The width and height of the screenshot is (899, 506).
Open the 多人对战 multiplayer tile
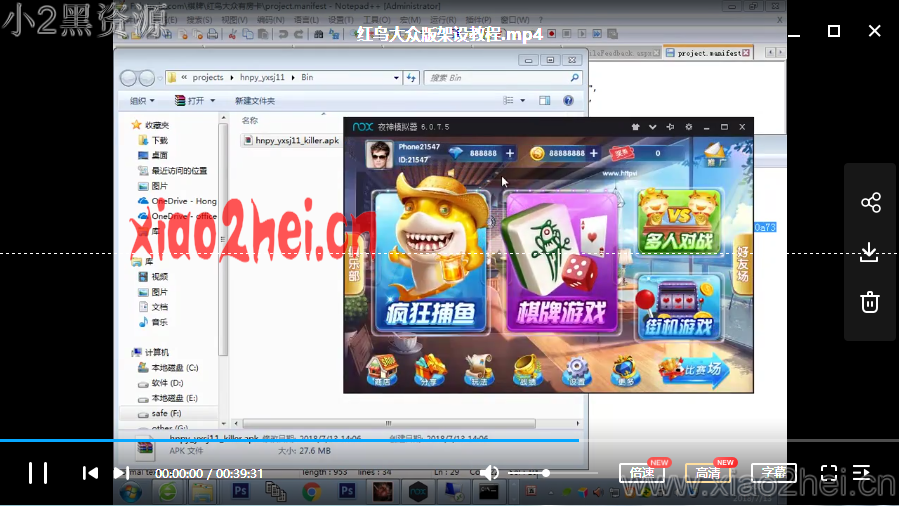pyautogui.click(x=679, y=222)
